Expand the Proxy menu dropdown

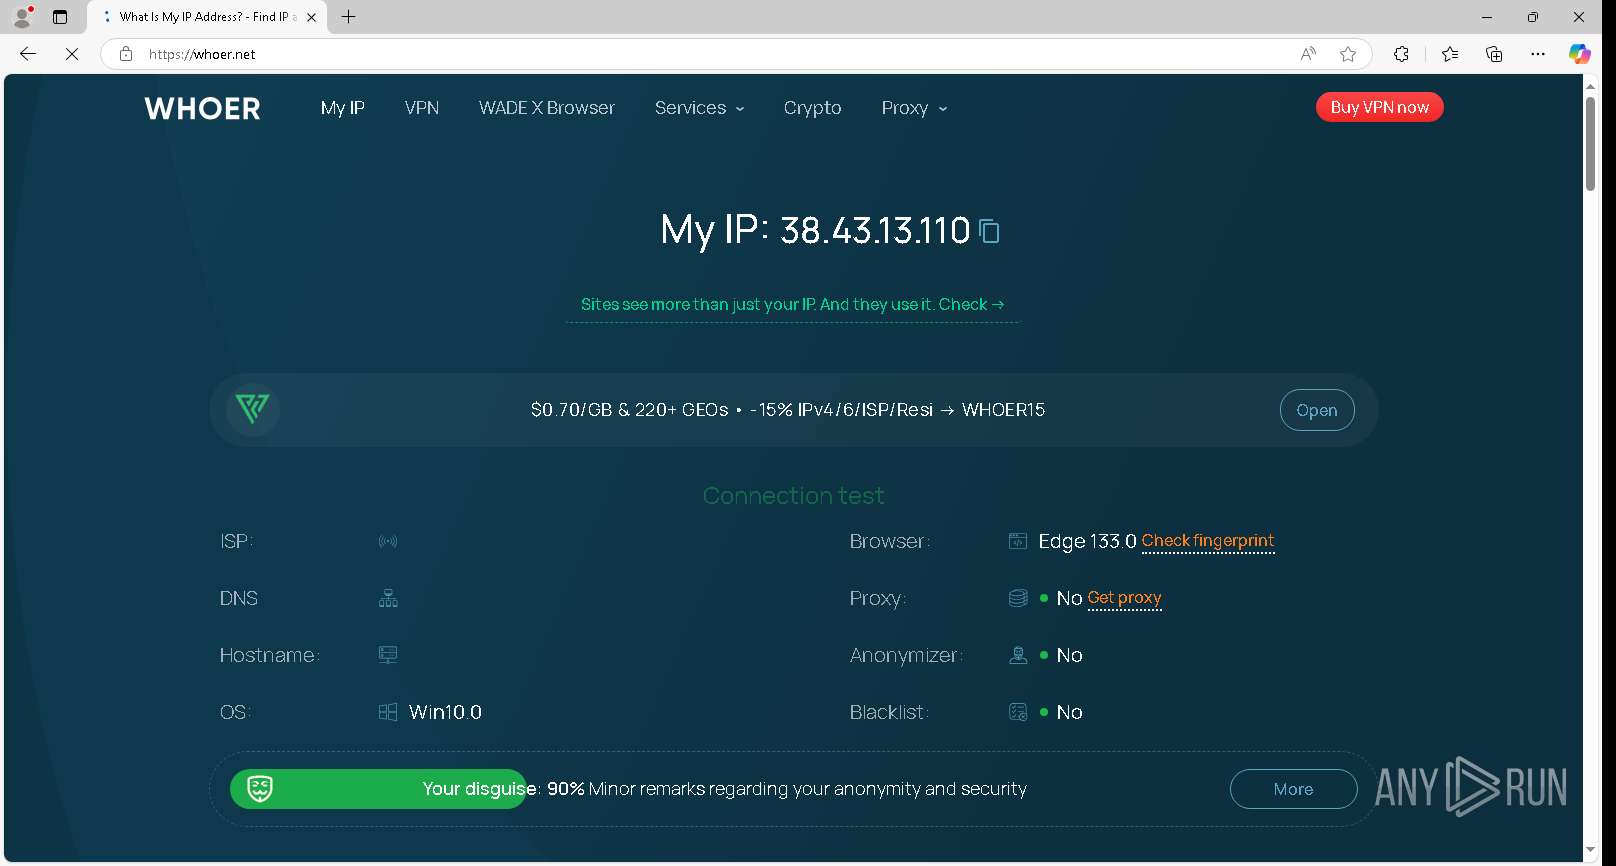click(x=914, y=108)
